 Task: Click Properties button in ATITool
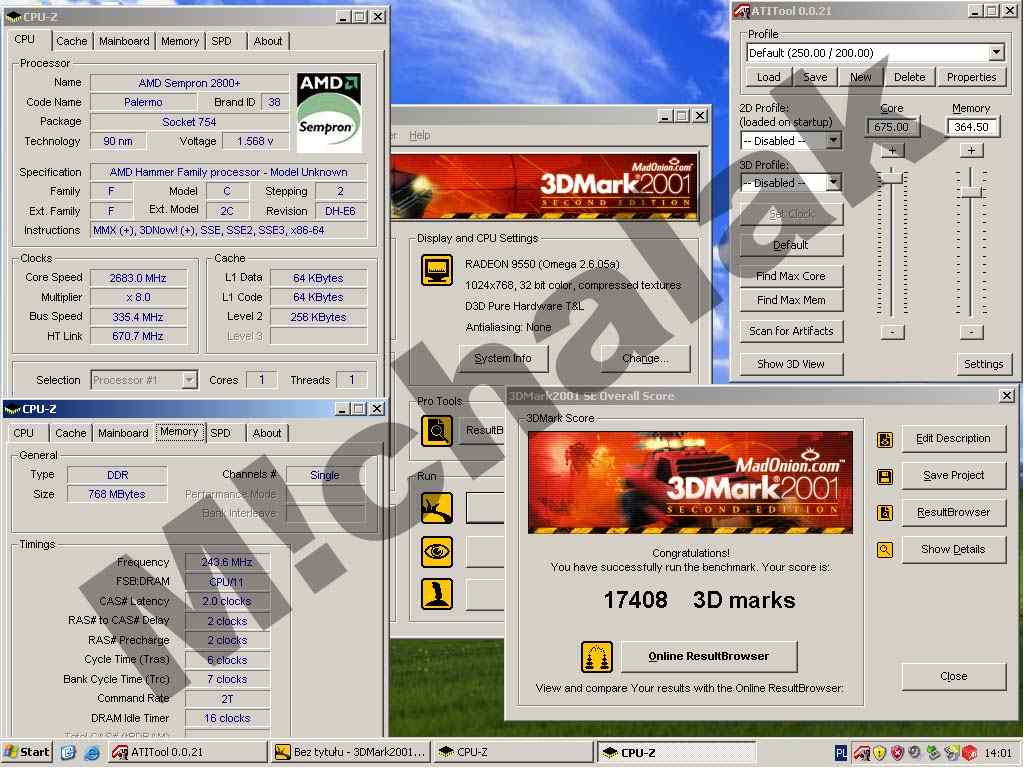pyautogui.click(x=971, y=77)
